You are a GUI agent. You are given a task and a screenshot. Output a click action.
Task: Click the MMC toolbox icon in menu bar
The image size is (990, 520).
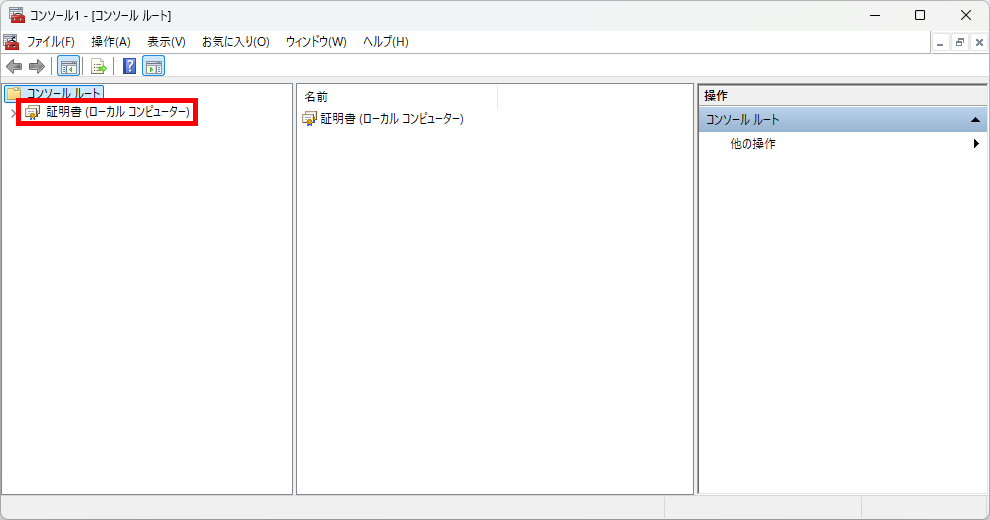click(x=11, y=42)
